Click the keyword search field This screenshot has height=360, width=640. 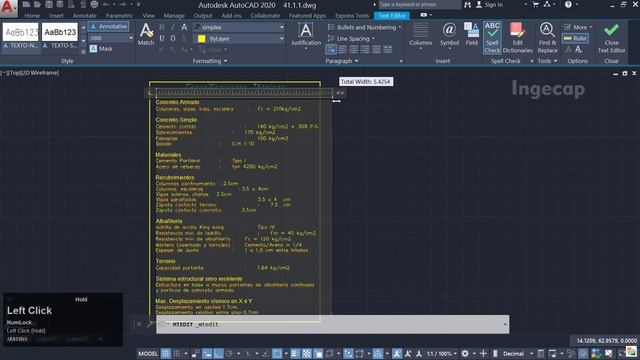[x=420, y=4]
